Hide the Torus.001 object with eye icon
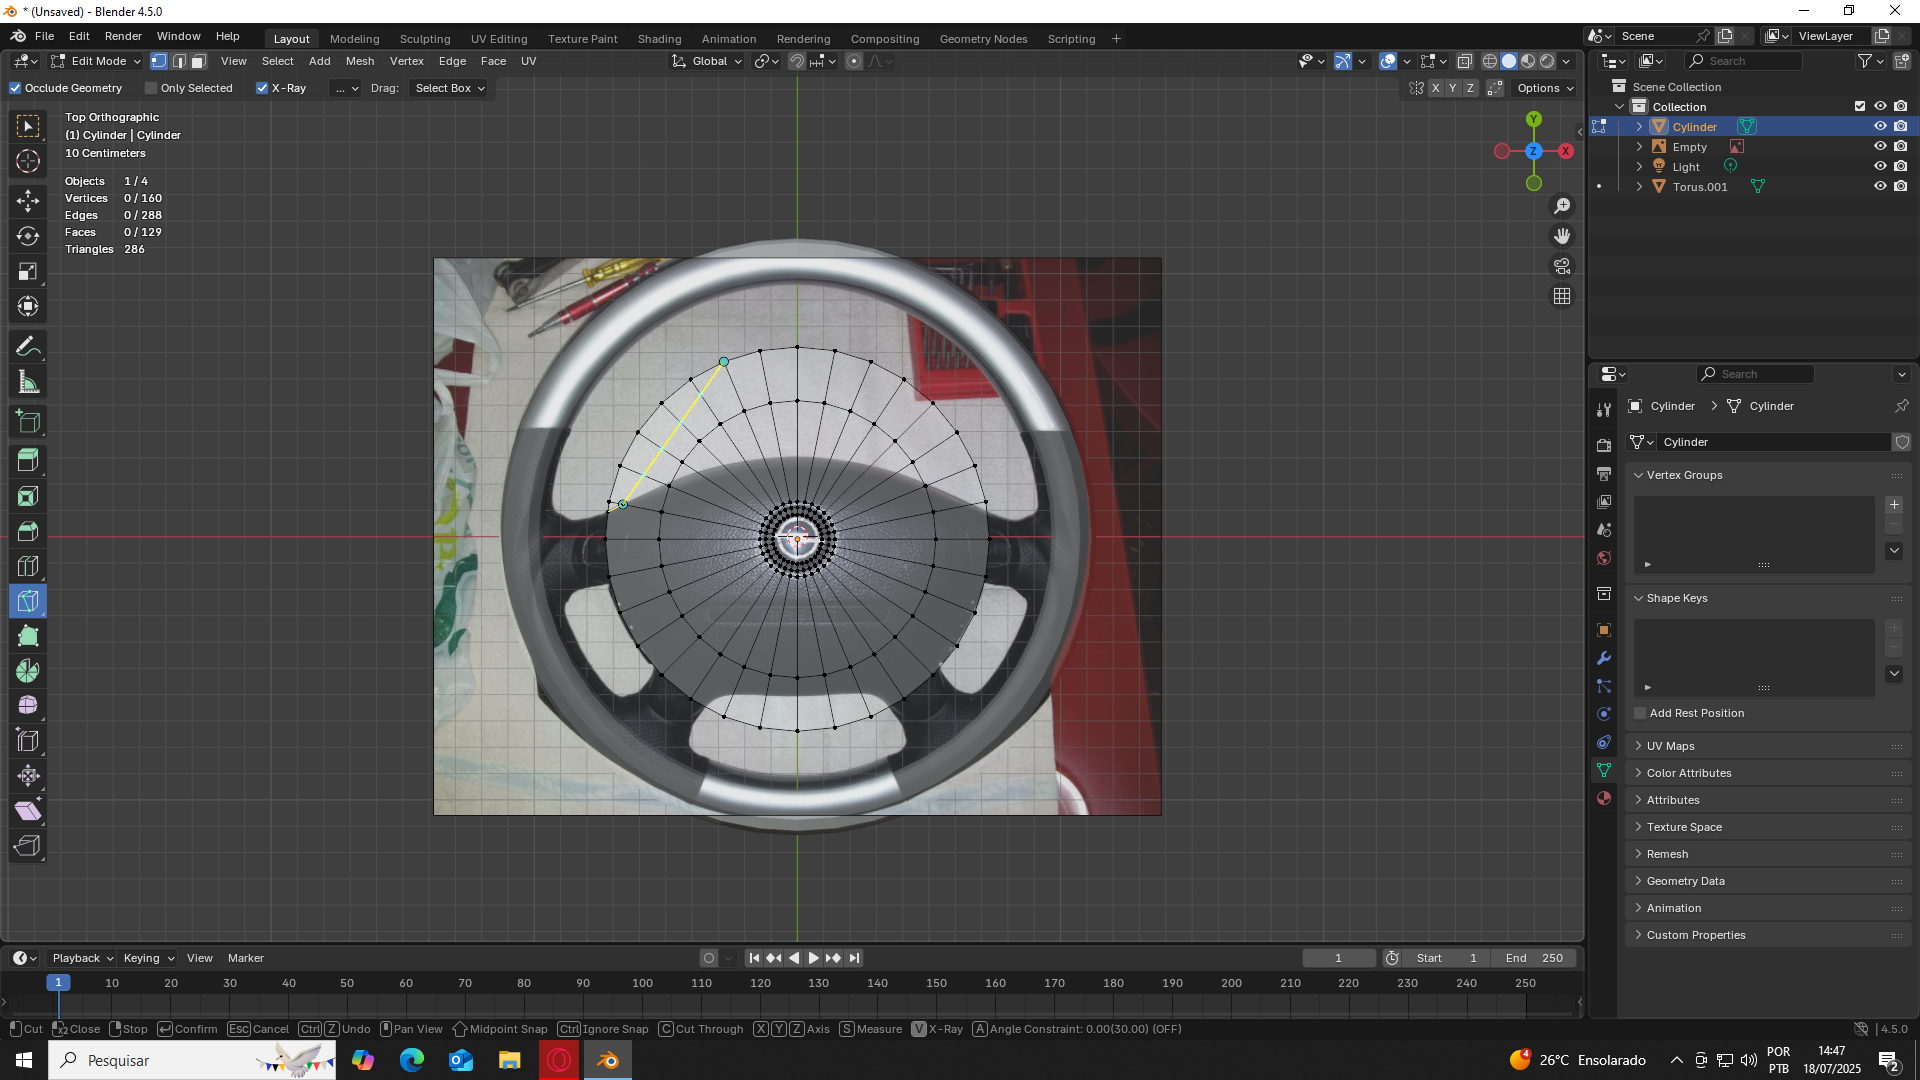The height and width of the screenshot is (1080, 1920). tap(1880, 187)
